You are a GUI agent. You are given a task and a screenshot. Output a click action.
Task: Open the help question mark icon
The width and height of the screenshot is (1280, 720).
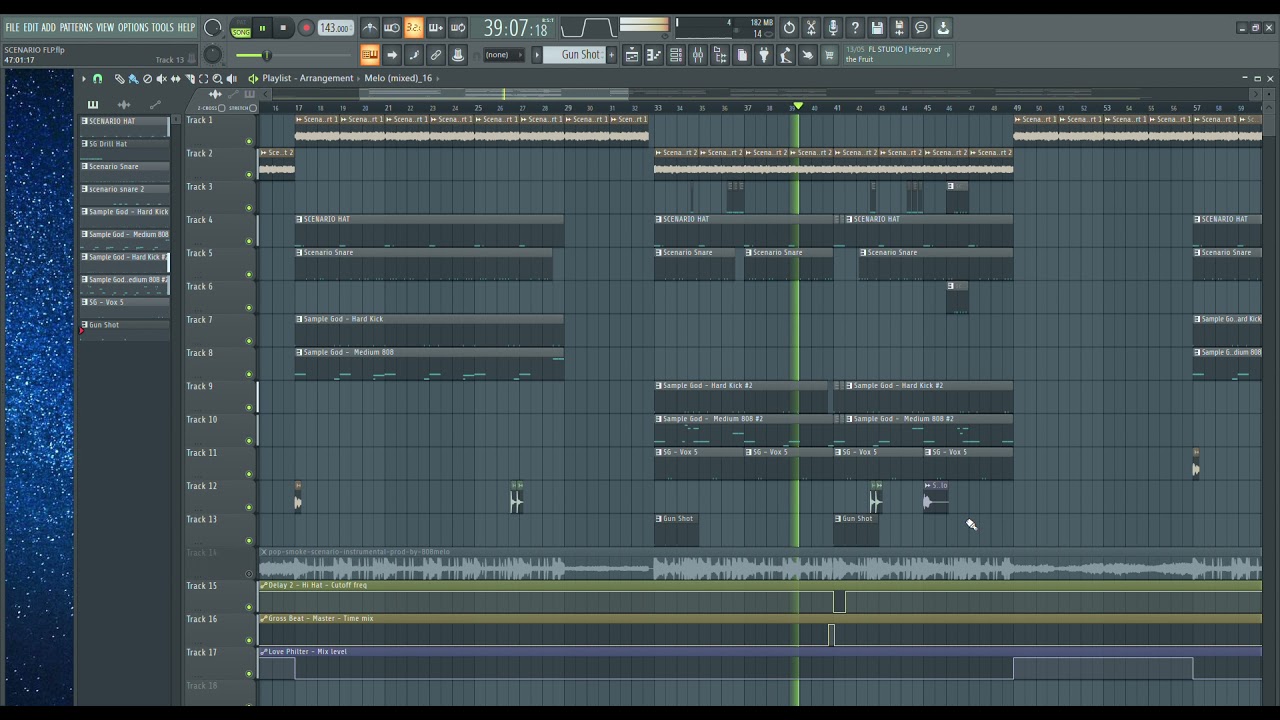[x=854, y=28]
